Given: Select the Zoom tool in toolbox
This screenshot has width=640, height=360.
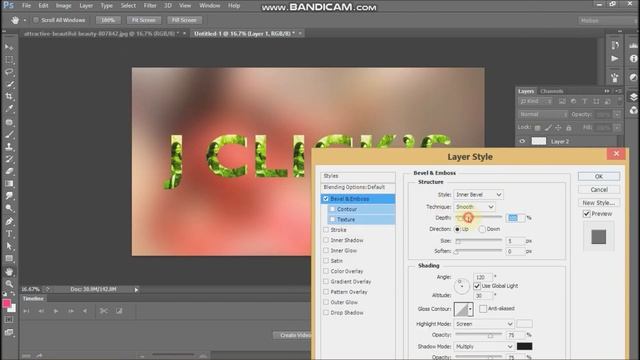Looking at the screenshot, I should pyautogui.click(x=9, y=284).
